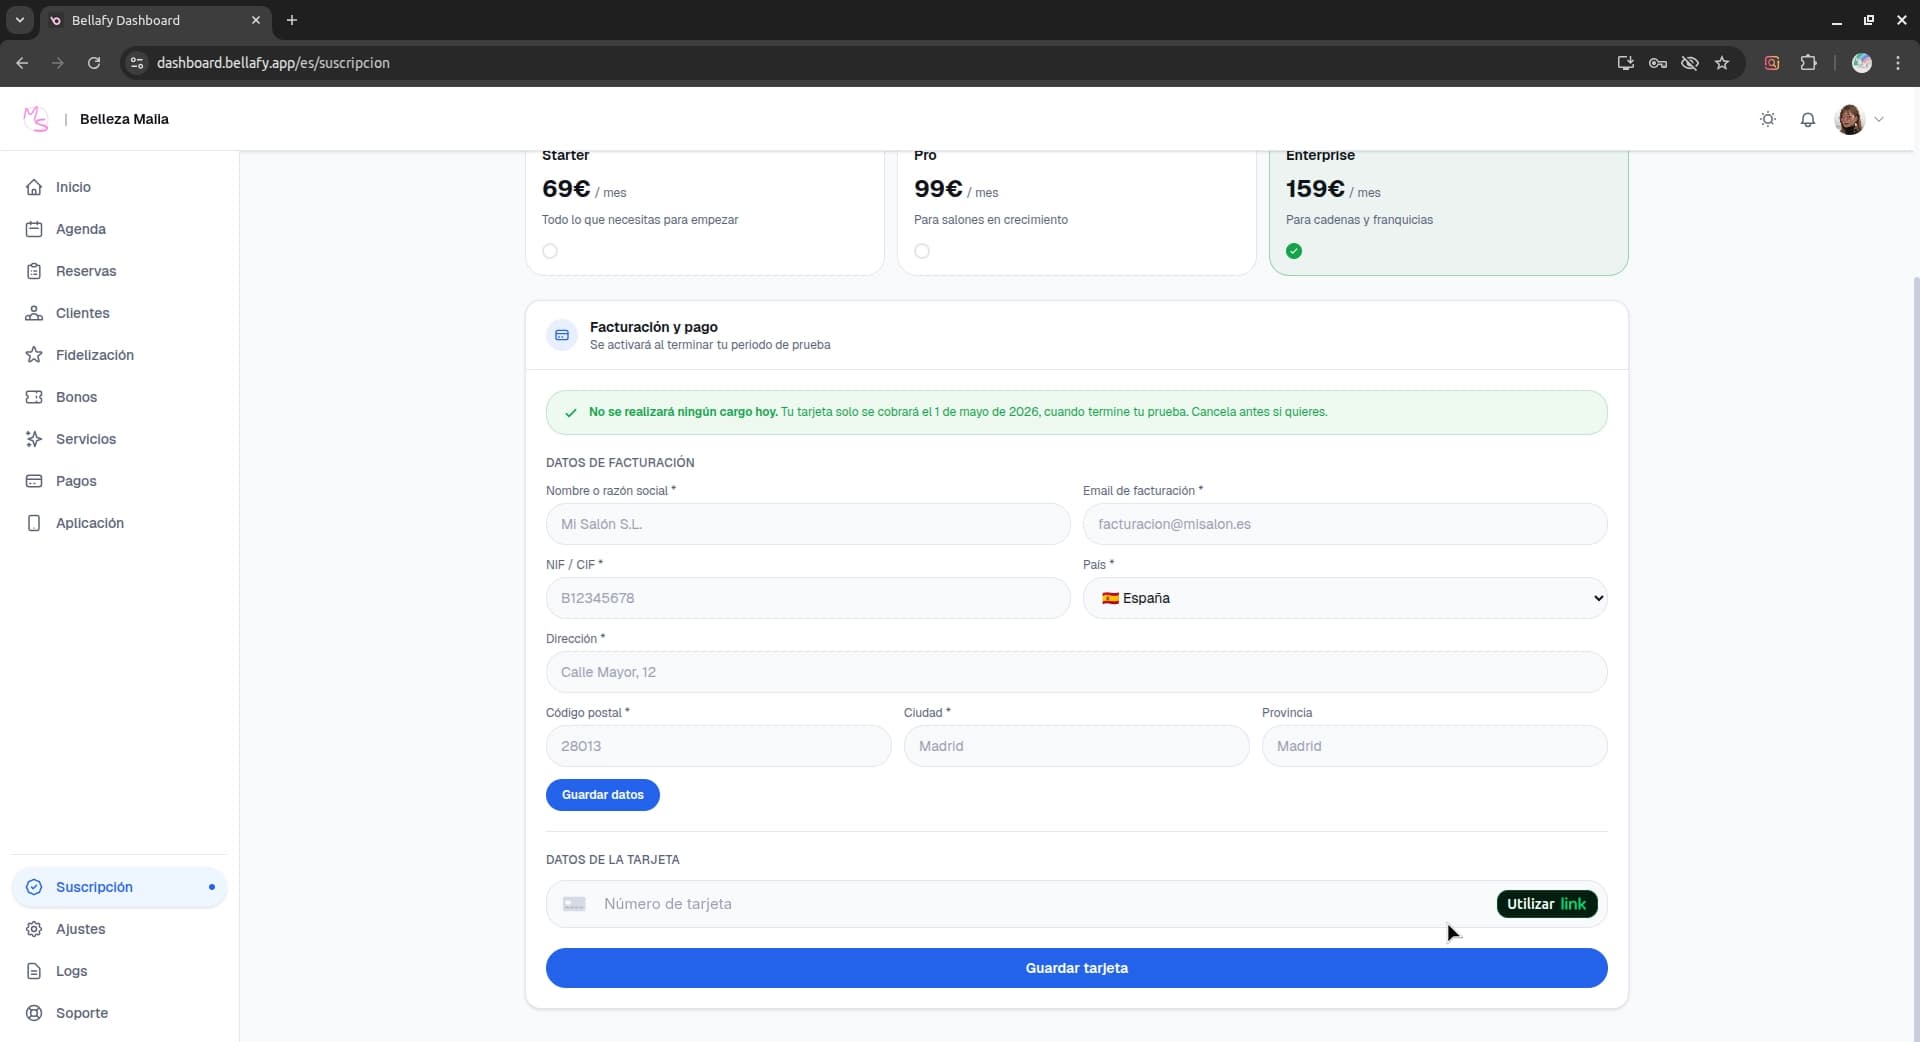Screen dimensions: 1920x1042
Task: Open the Clientes section
Action: pos(83,313)
